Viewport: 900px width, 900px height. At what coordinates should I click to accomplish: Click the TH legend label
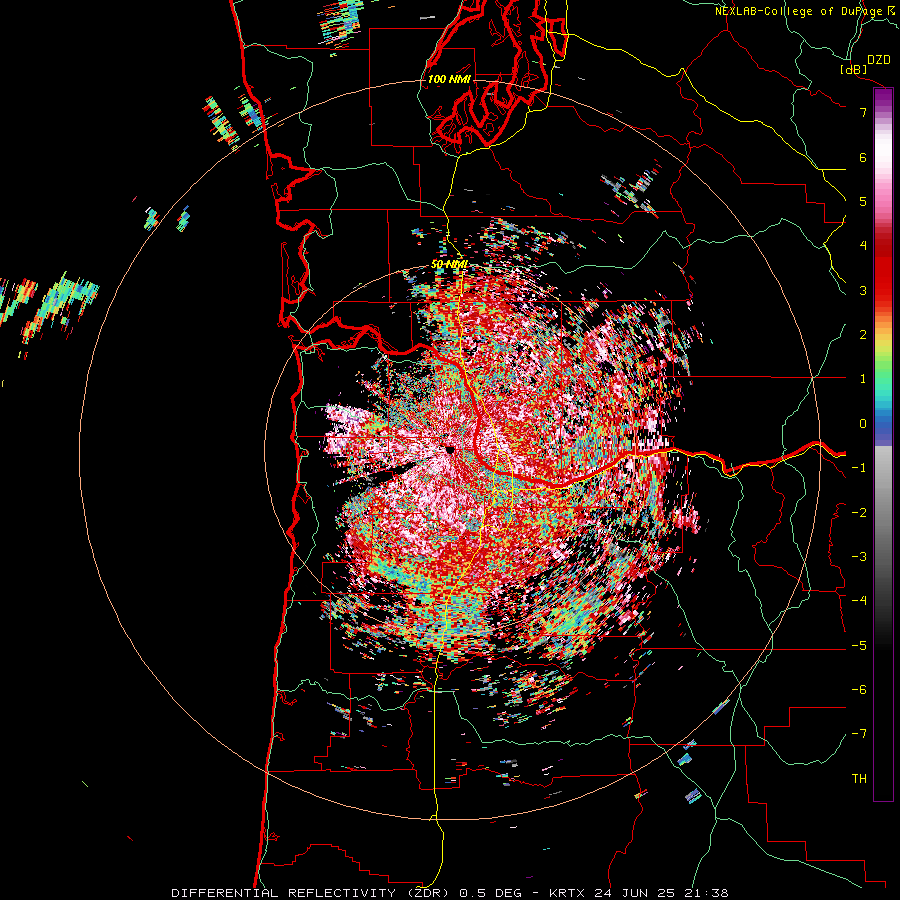(859, 779)
